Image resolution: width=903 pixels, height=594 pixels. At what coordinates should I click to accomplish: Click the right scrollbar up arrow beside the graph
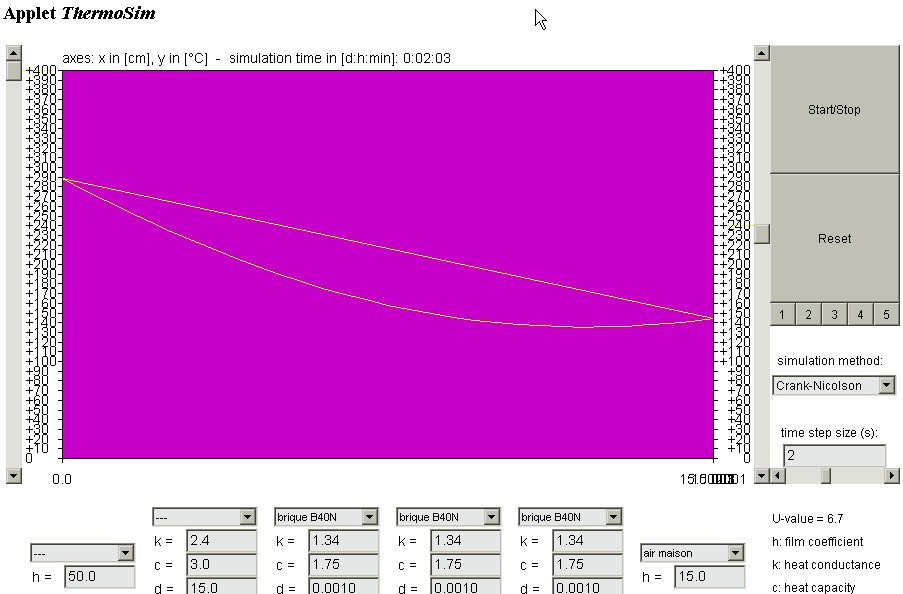coord(762,53)
